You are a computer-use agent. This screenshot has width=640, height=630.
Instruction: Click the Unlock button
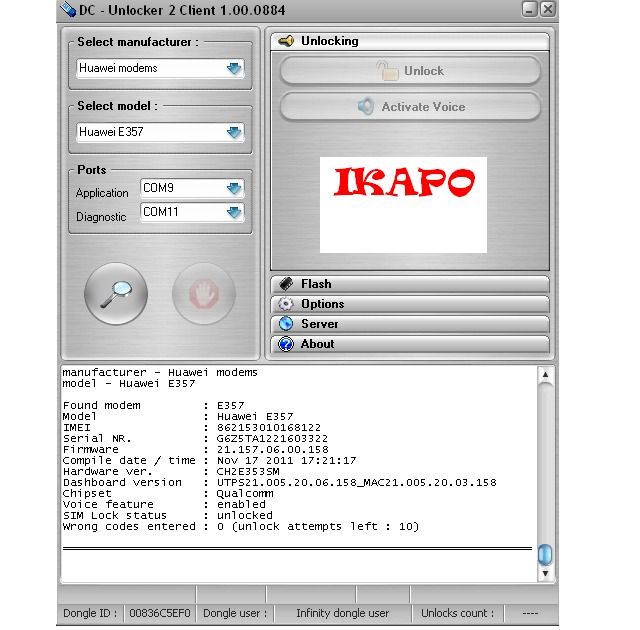pyautogui.click(x=411, y=71)
